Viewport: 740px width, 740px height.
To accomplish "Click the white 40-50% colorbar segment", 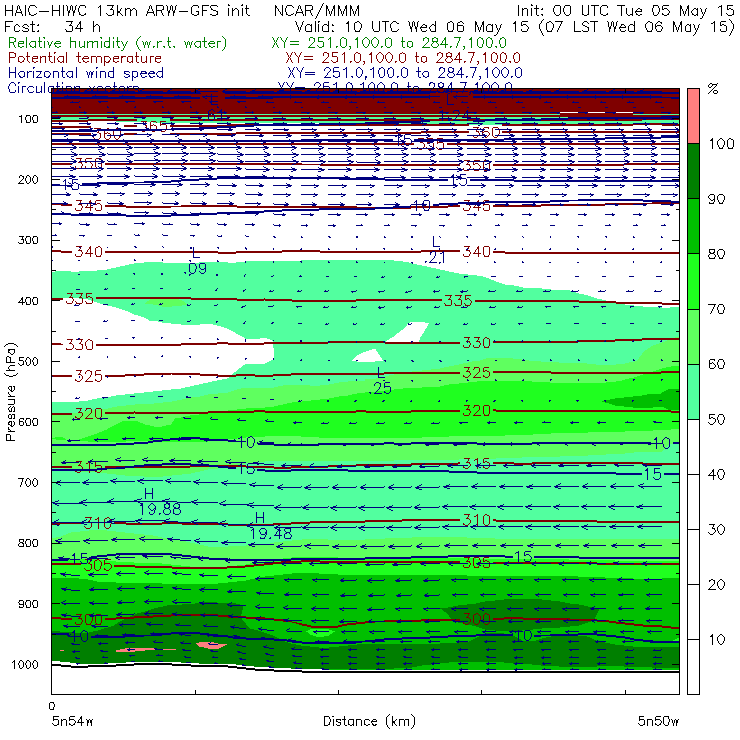I will pos(693,446).
